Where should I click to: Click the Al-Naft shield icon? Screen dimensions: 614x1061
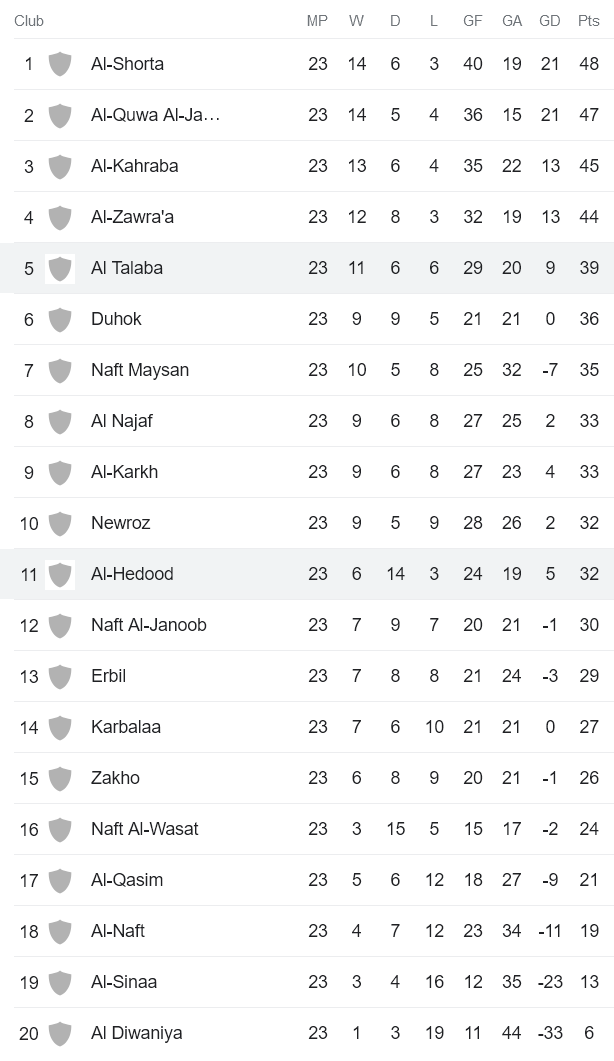tap(59, 930)
